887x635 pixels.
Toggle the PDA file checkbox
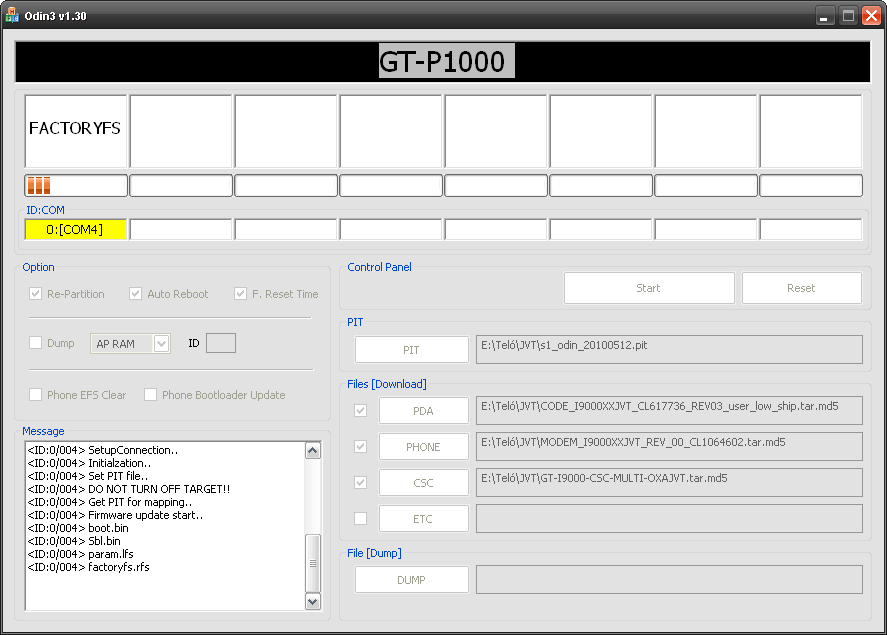[x=360, y=411]
